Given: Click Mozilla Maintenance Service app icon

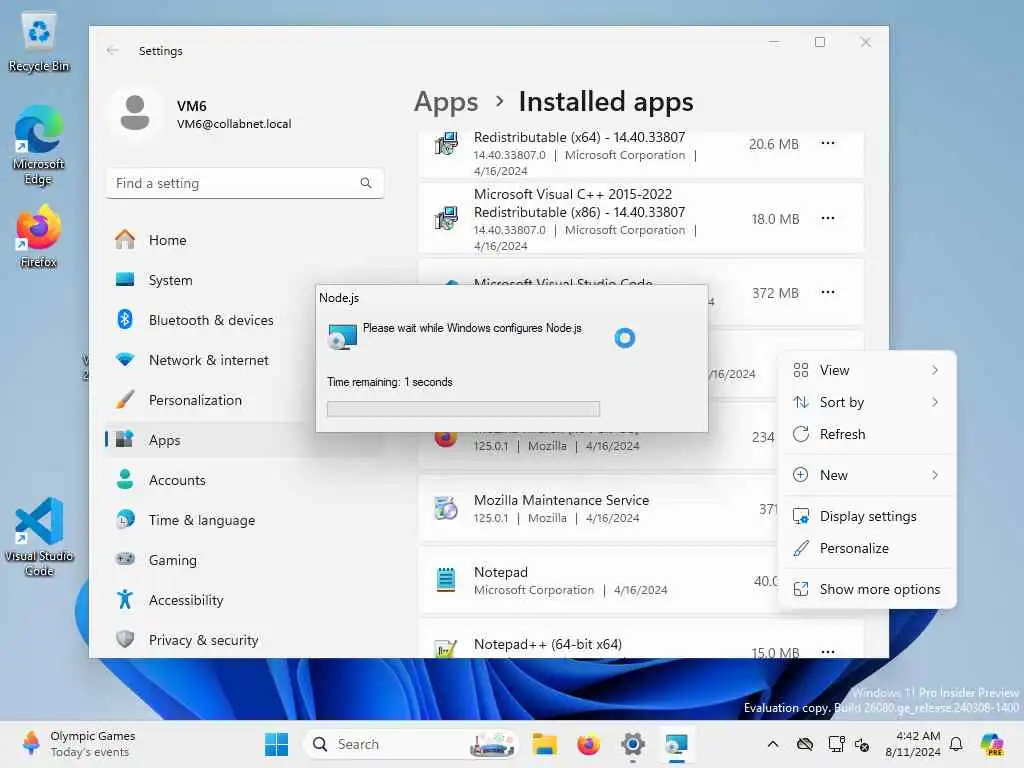Looking at the screenshot, I should pos(446,507).
